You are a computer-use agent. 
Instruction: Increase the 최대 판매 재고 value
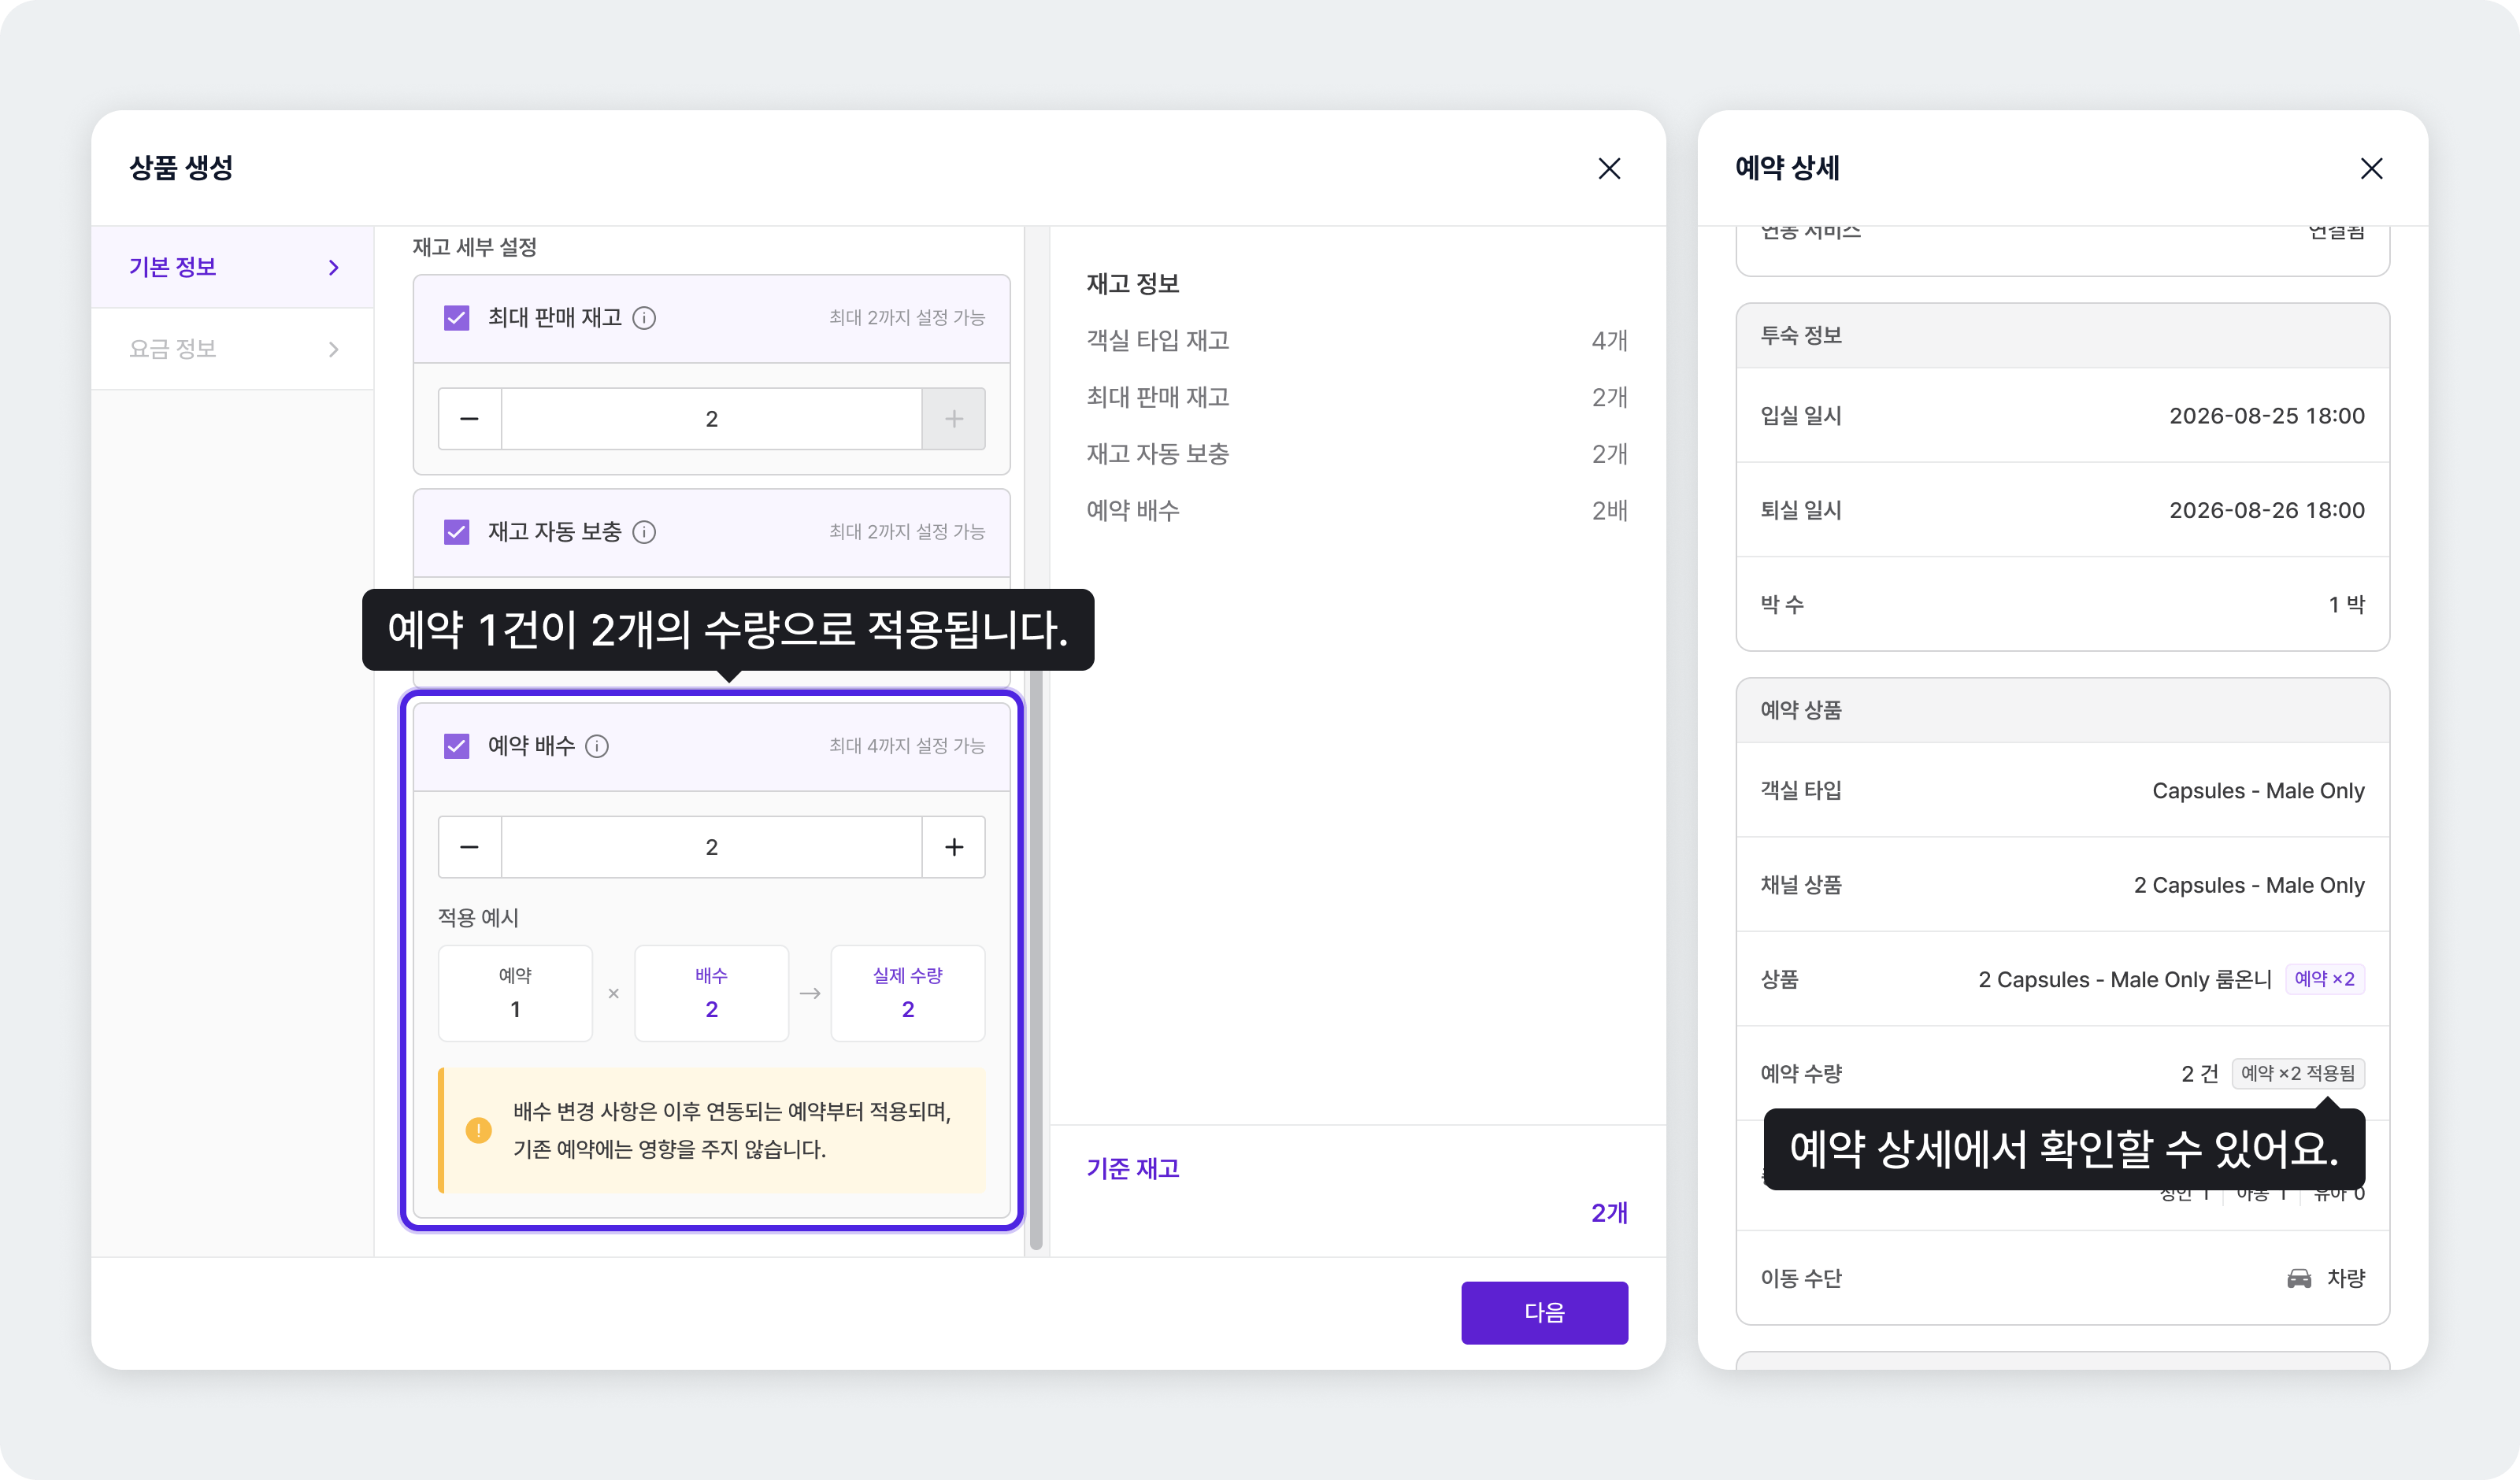click(x=954, y=419)
